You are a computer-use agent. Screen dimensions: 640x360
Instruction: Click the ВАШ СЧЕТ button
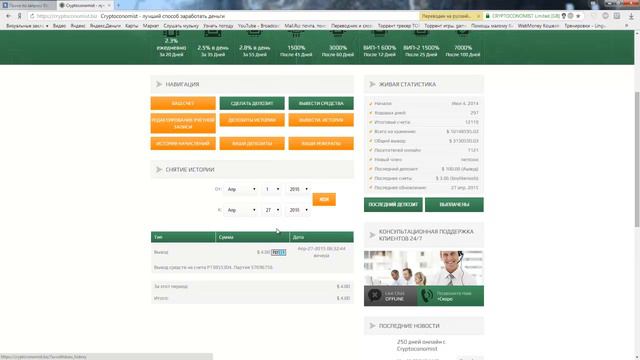click(183, 103)
